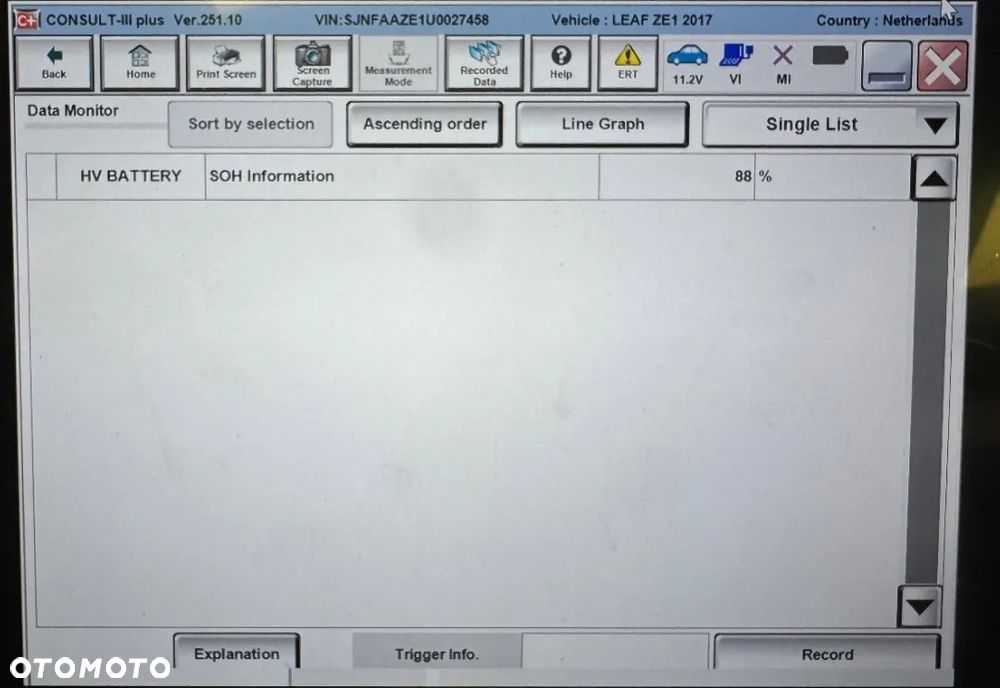Click the Data Monitor heading label
Image resolution: width=1000 pixels, height=688 pixels.
[73, 110]
